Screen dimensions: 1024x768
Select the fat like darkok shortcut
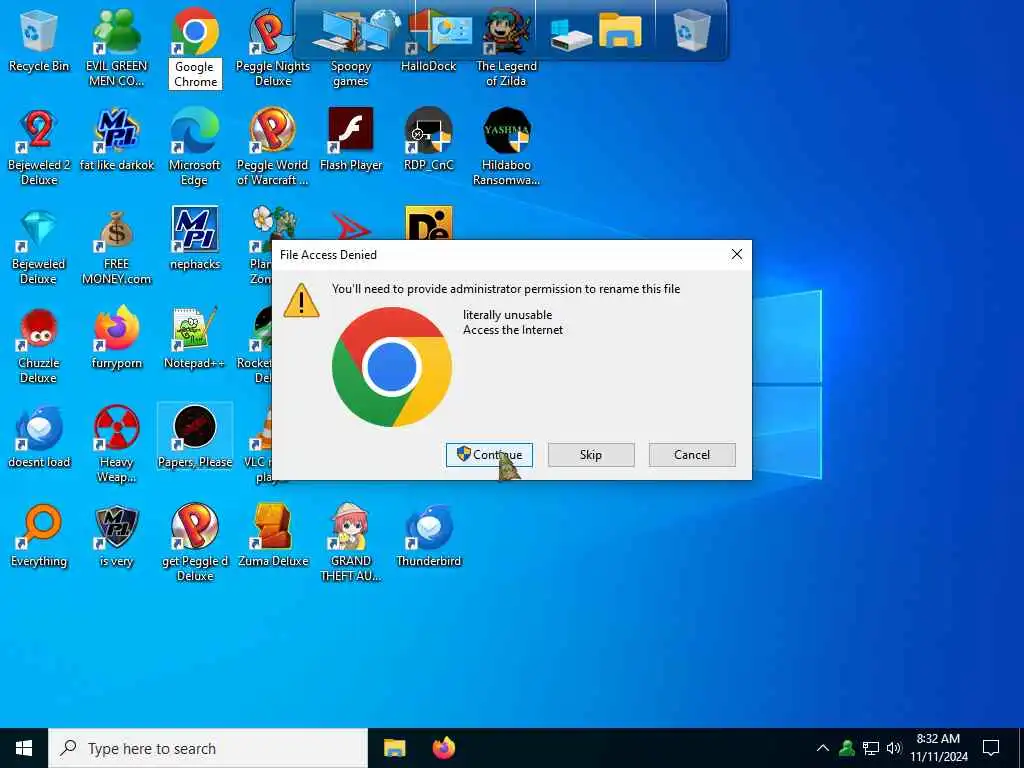(x=116, y=140)
